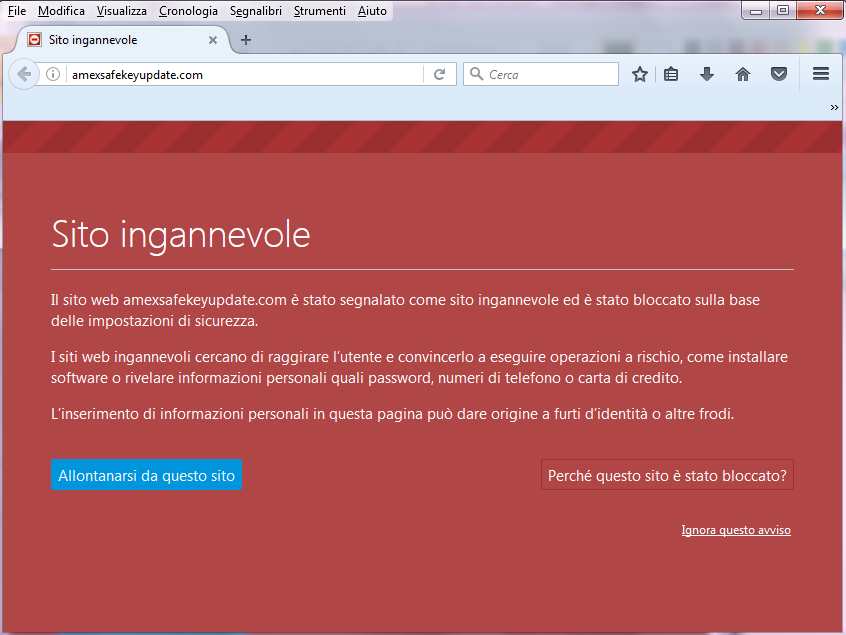The width and height of the screenshot is (846, 635).
Task: Expand the bookmarks toolbar overflow chevron
Action: click(834, 107)
